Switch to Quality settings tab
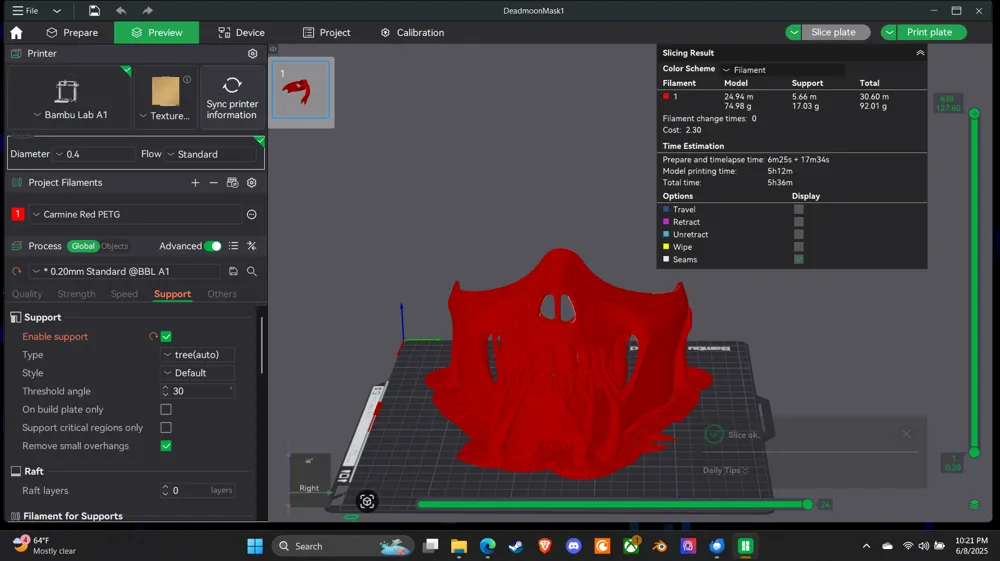Viewport: 1000px width, 561px height. click(x=27, y=294)
